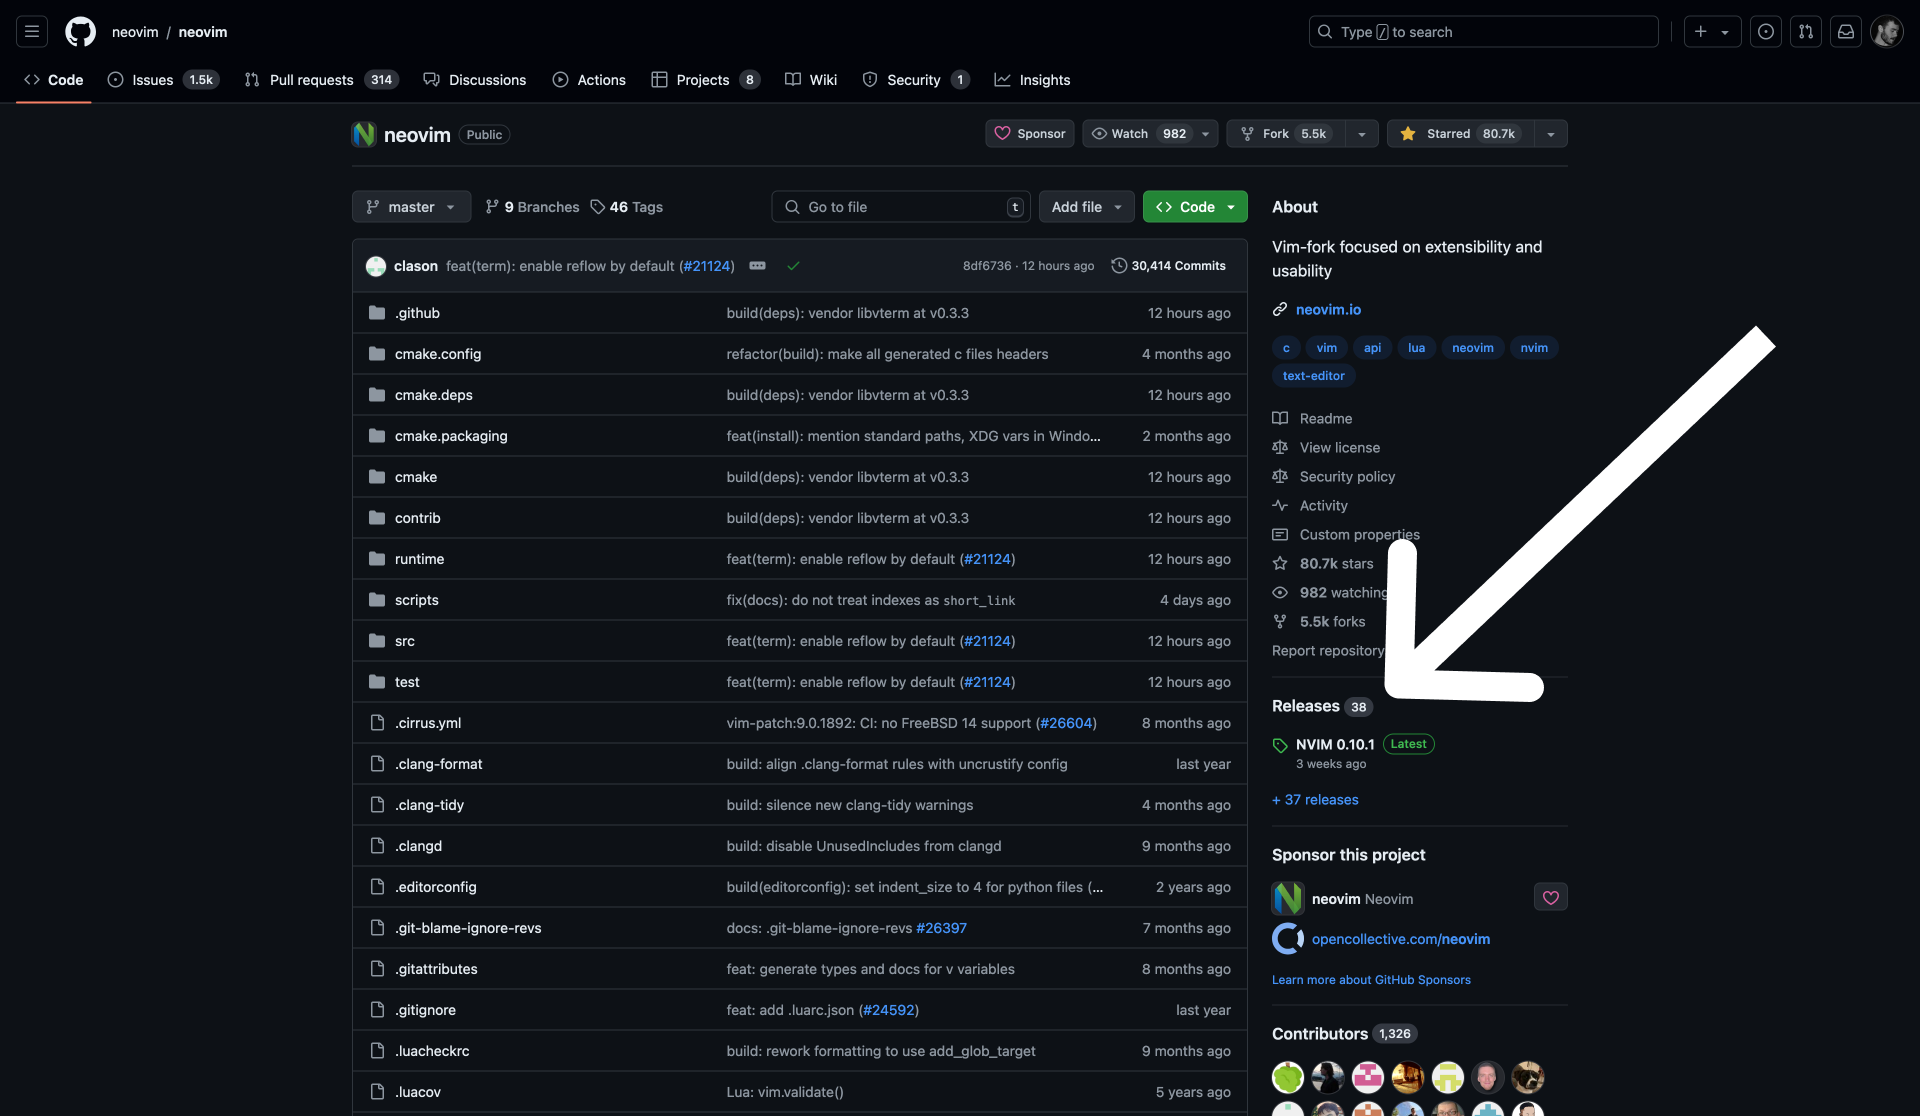
Task: Open the .github folder
Action: pyautogui.click(x=417, y=313)
